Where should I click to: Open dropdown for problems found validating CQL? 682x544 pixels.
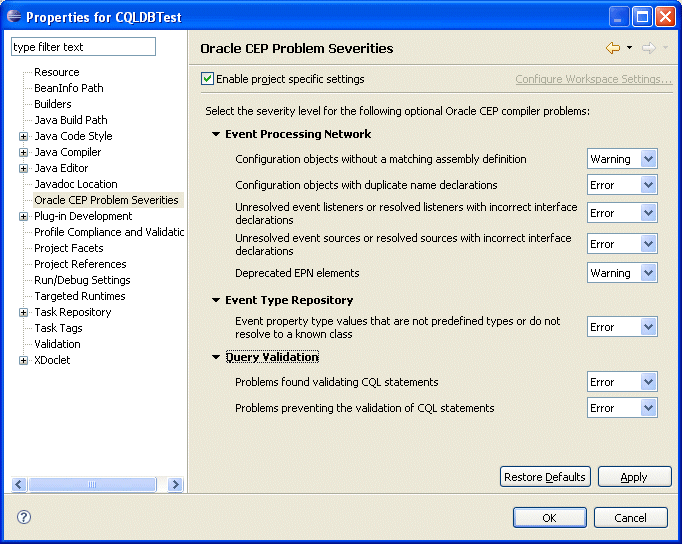[x=622, y=382]
